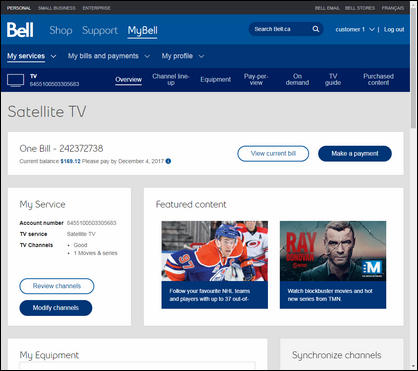Screen dimensions: 418x371
Task: Click the My Equipment heading
Action: point(49,355)
